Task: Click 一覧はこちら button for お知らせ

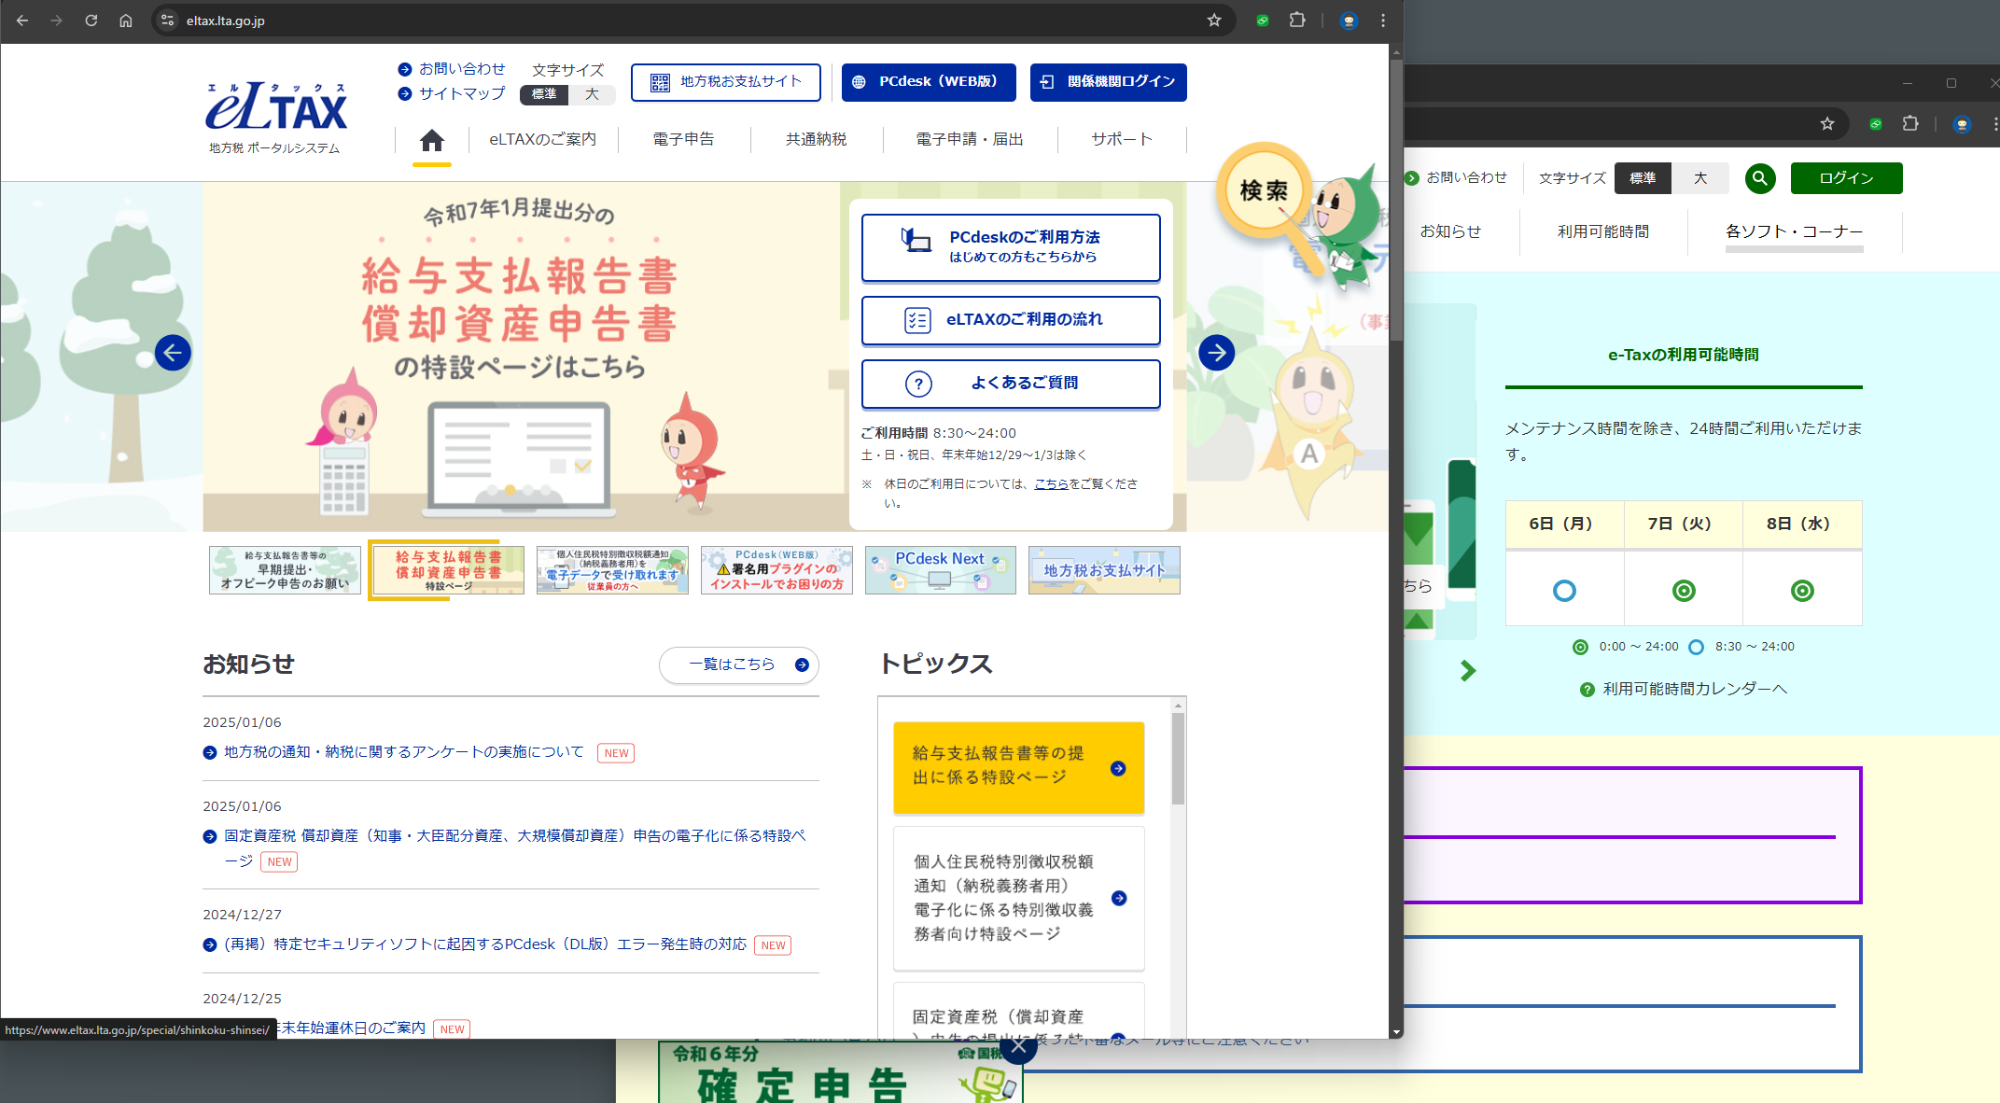Action: click(x=739, y=664)
